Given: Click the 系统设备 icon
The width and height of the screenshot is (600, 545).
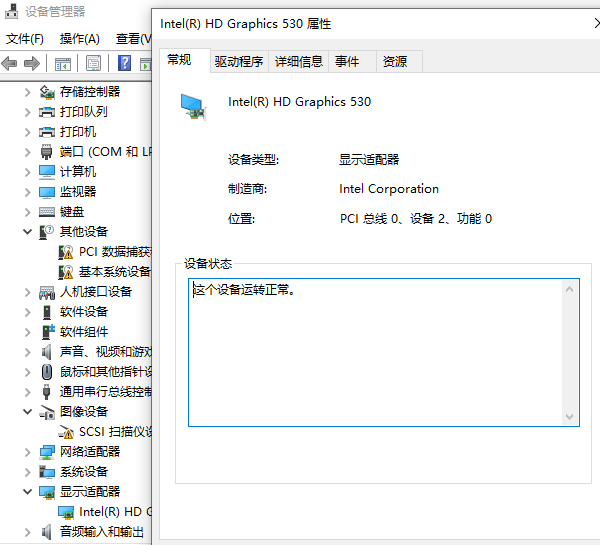Looking at the screenshot, I should tap(47, 472).
